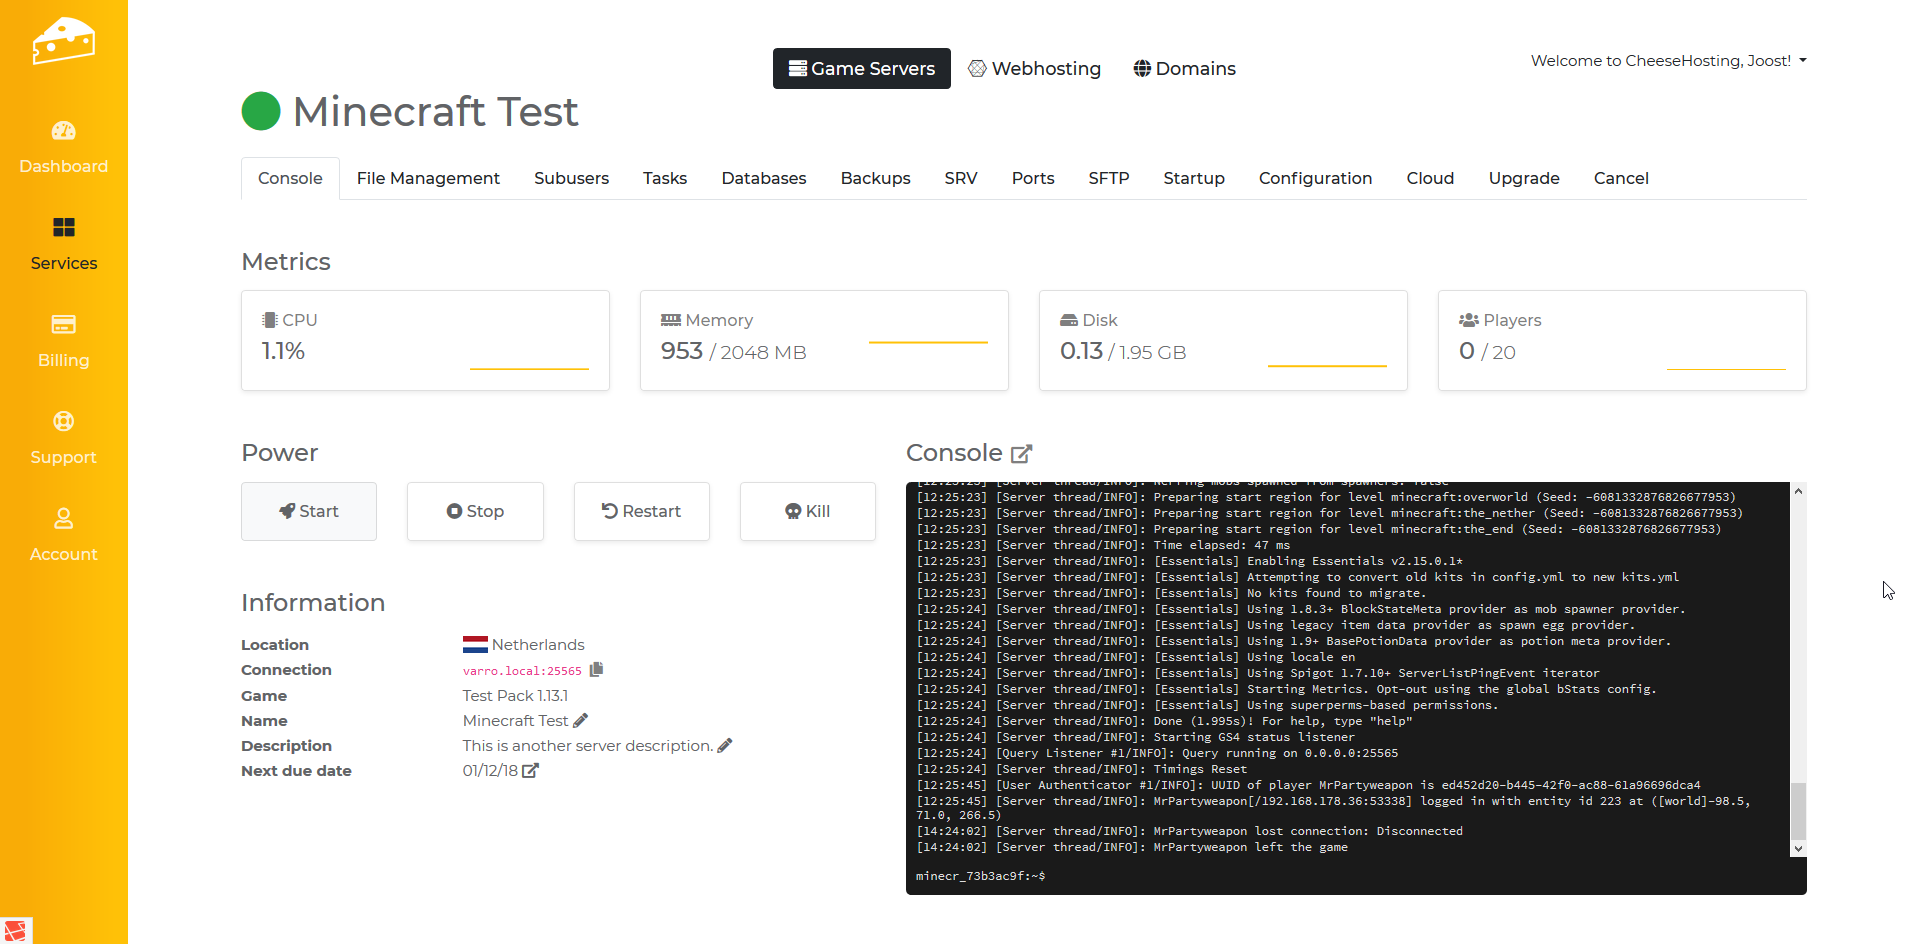Go to Billing in the sidebar
Viewport: 1920px width, 944px height.
(x=63, y=341)
